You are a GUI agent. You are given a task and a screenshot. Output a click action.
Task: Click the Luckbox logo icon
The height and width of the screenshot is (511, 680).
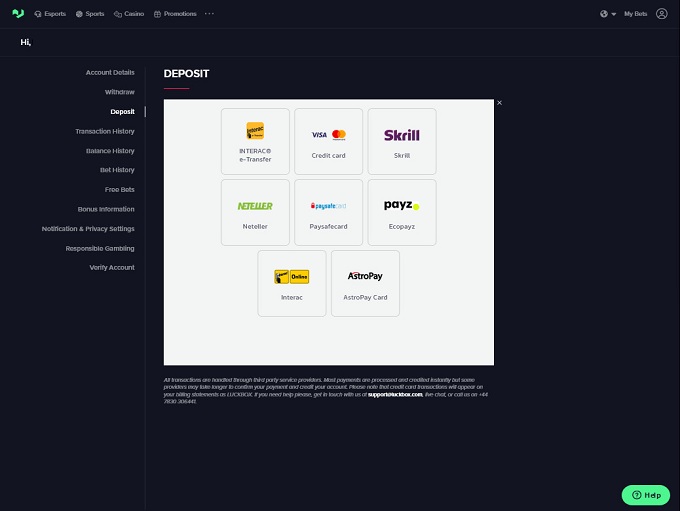pos(17,14)
